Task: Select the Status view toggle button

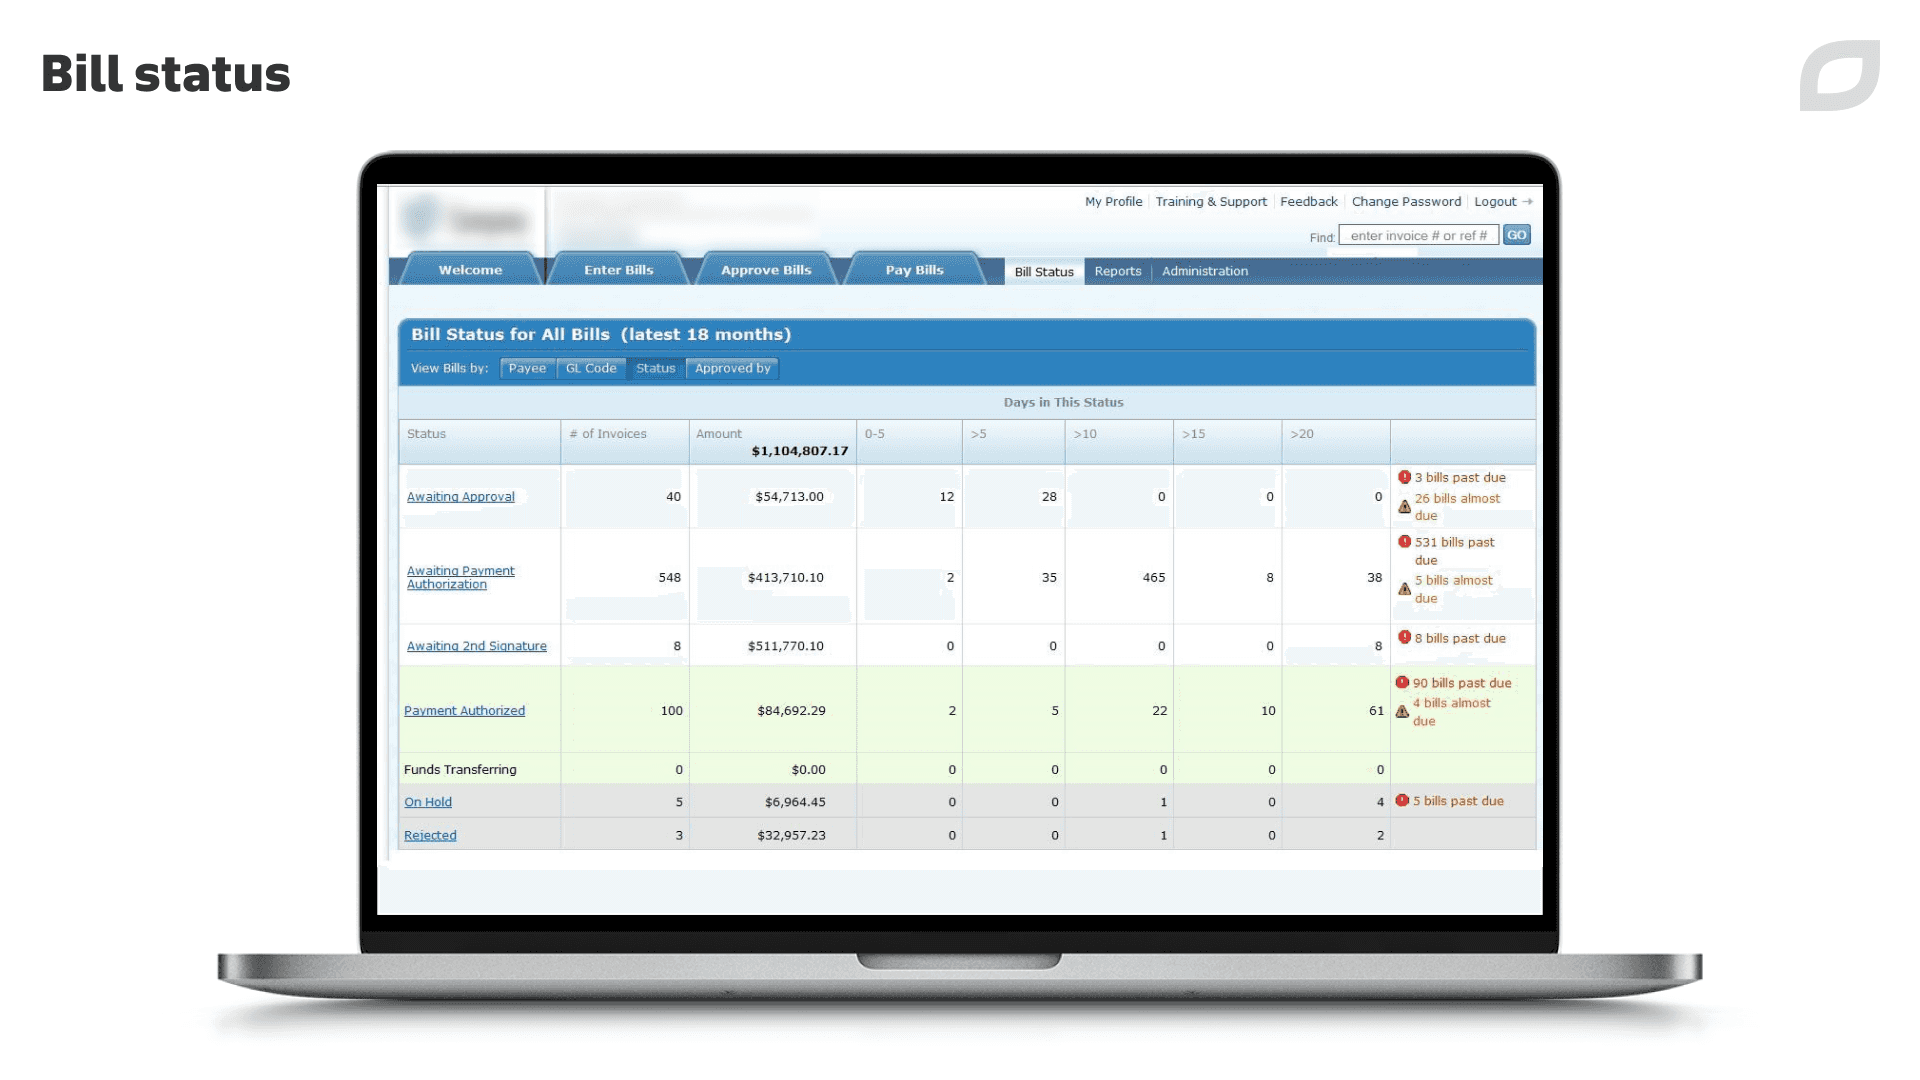Action: coord(655,368)
